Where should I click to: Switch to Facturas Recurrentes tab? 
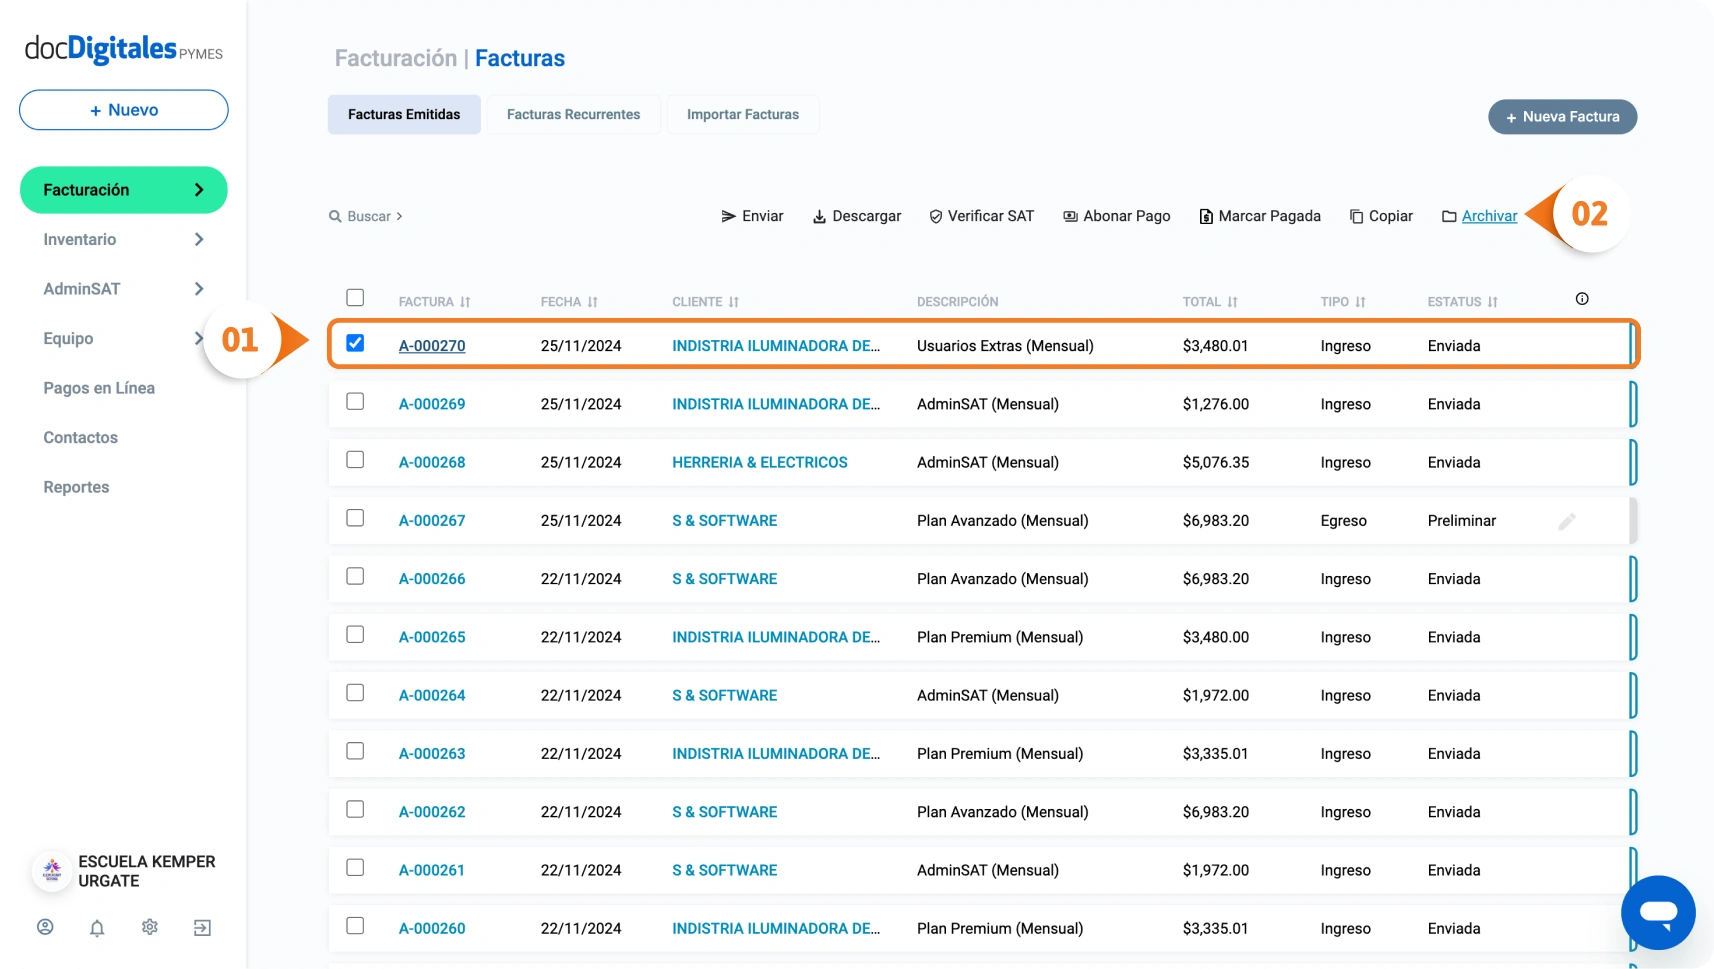(x=573, y=115)
